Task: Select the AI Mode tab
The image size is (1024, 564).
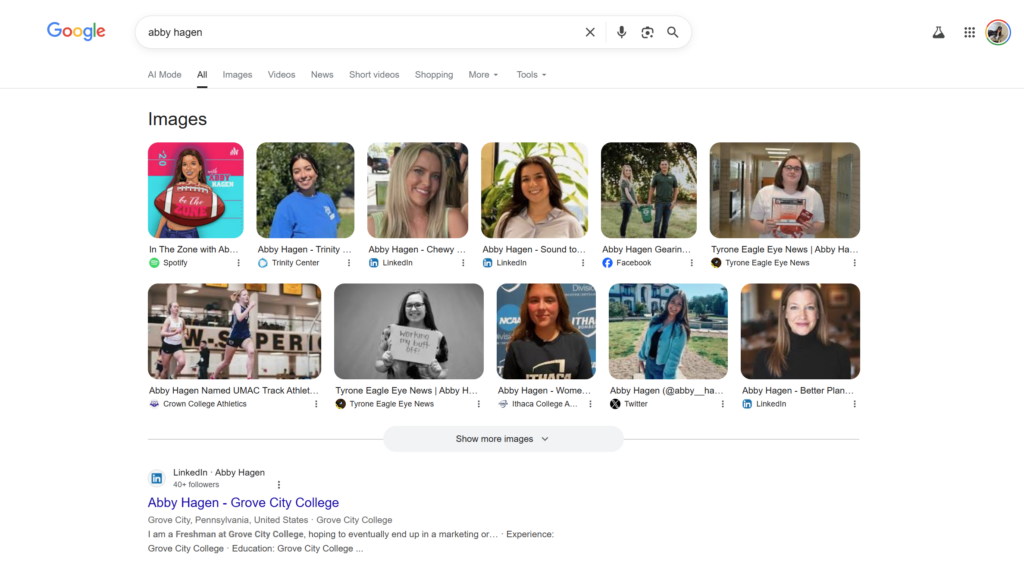Action: [164, 75]
